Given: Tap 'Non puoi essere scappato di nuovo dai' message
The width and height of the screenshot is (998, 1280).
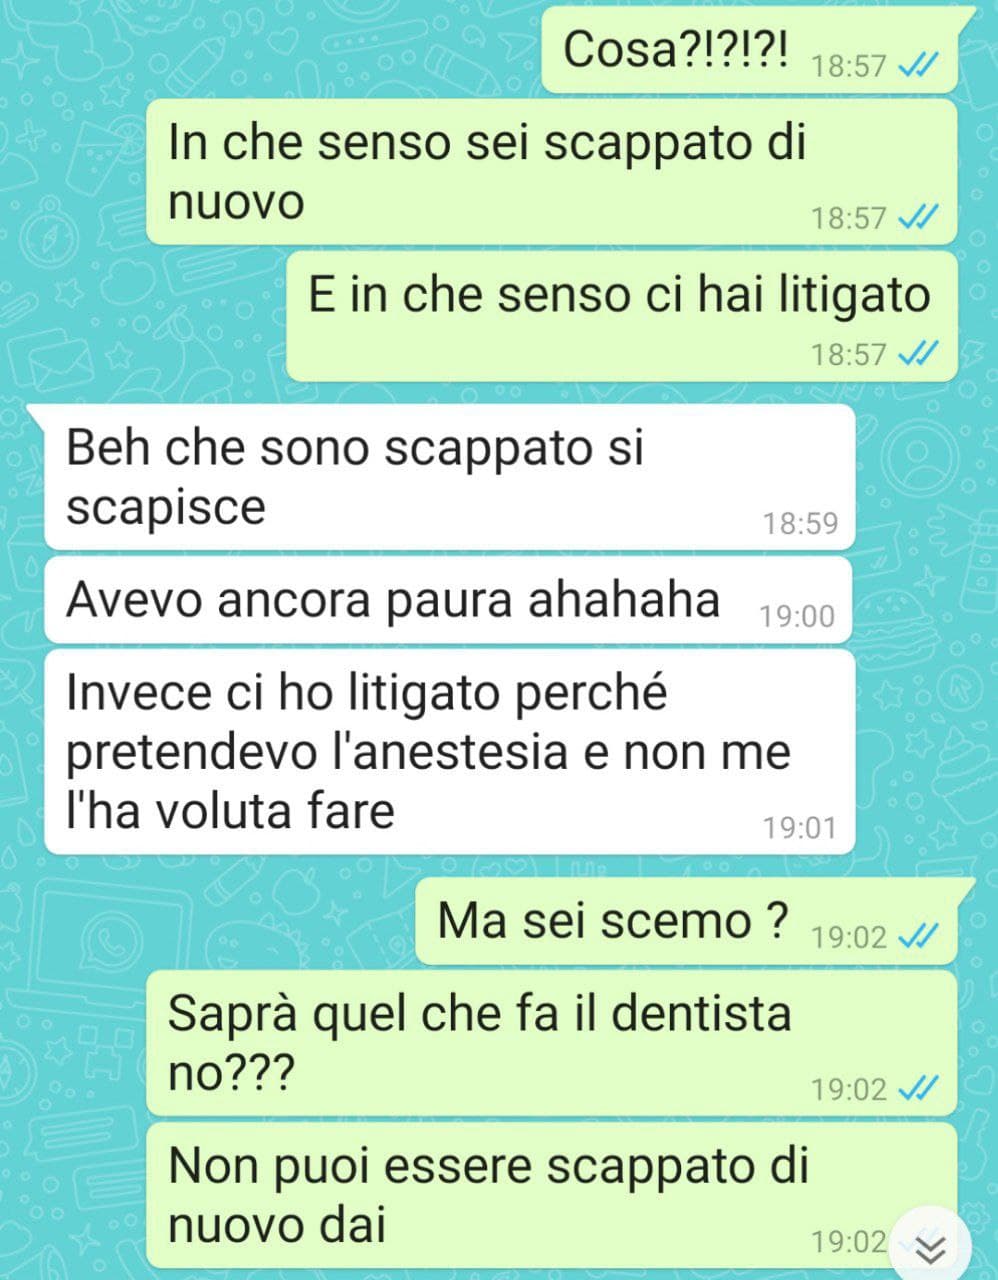Looking at the screenshot, I should coord(552,1195).
